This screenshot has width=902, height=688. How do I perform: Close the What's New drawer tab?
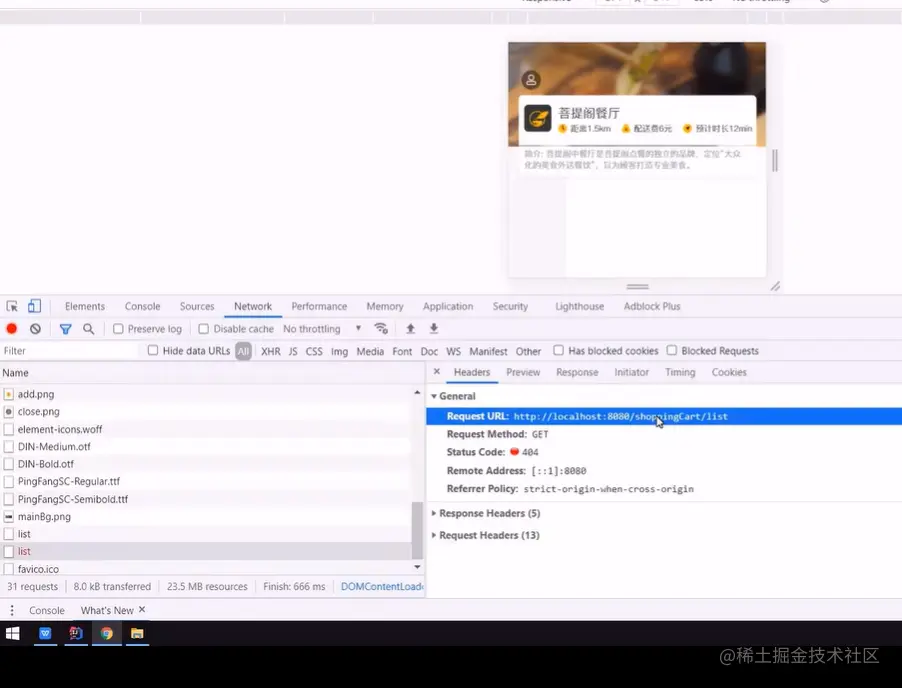coord(142,609)
